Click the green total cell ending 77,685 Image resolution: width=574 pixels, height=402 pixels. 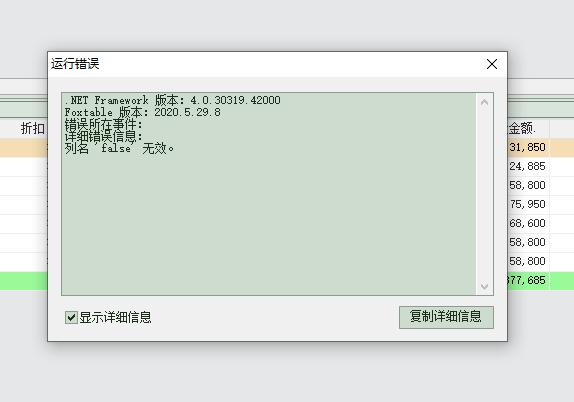[x=528, y=280]
